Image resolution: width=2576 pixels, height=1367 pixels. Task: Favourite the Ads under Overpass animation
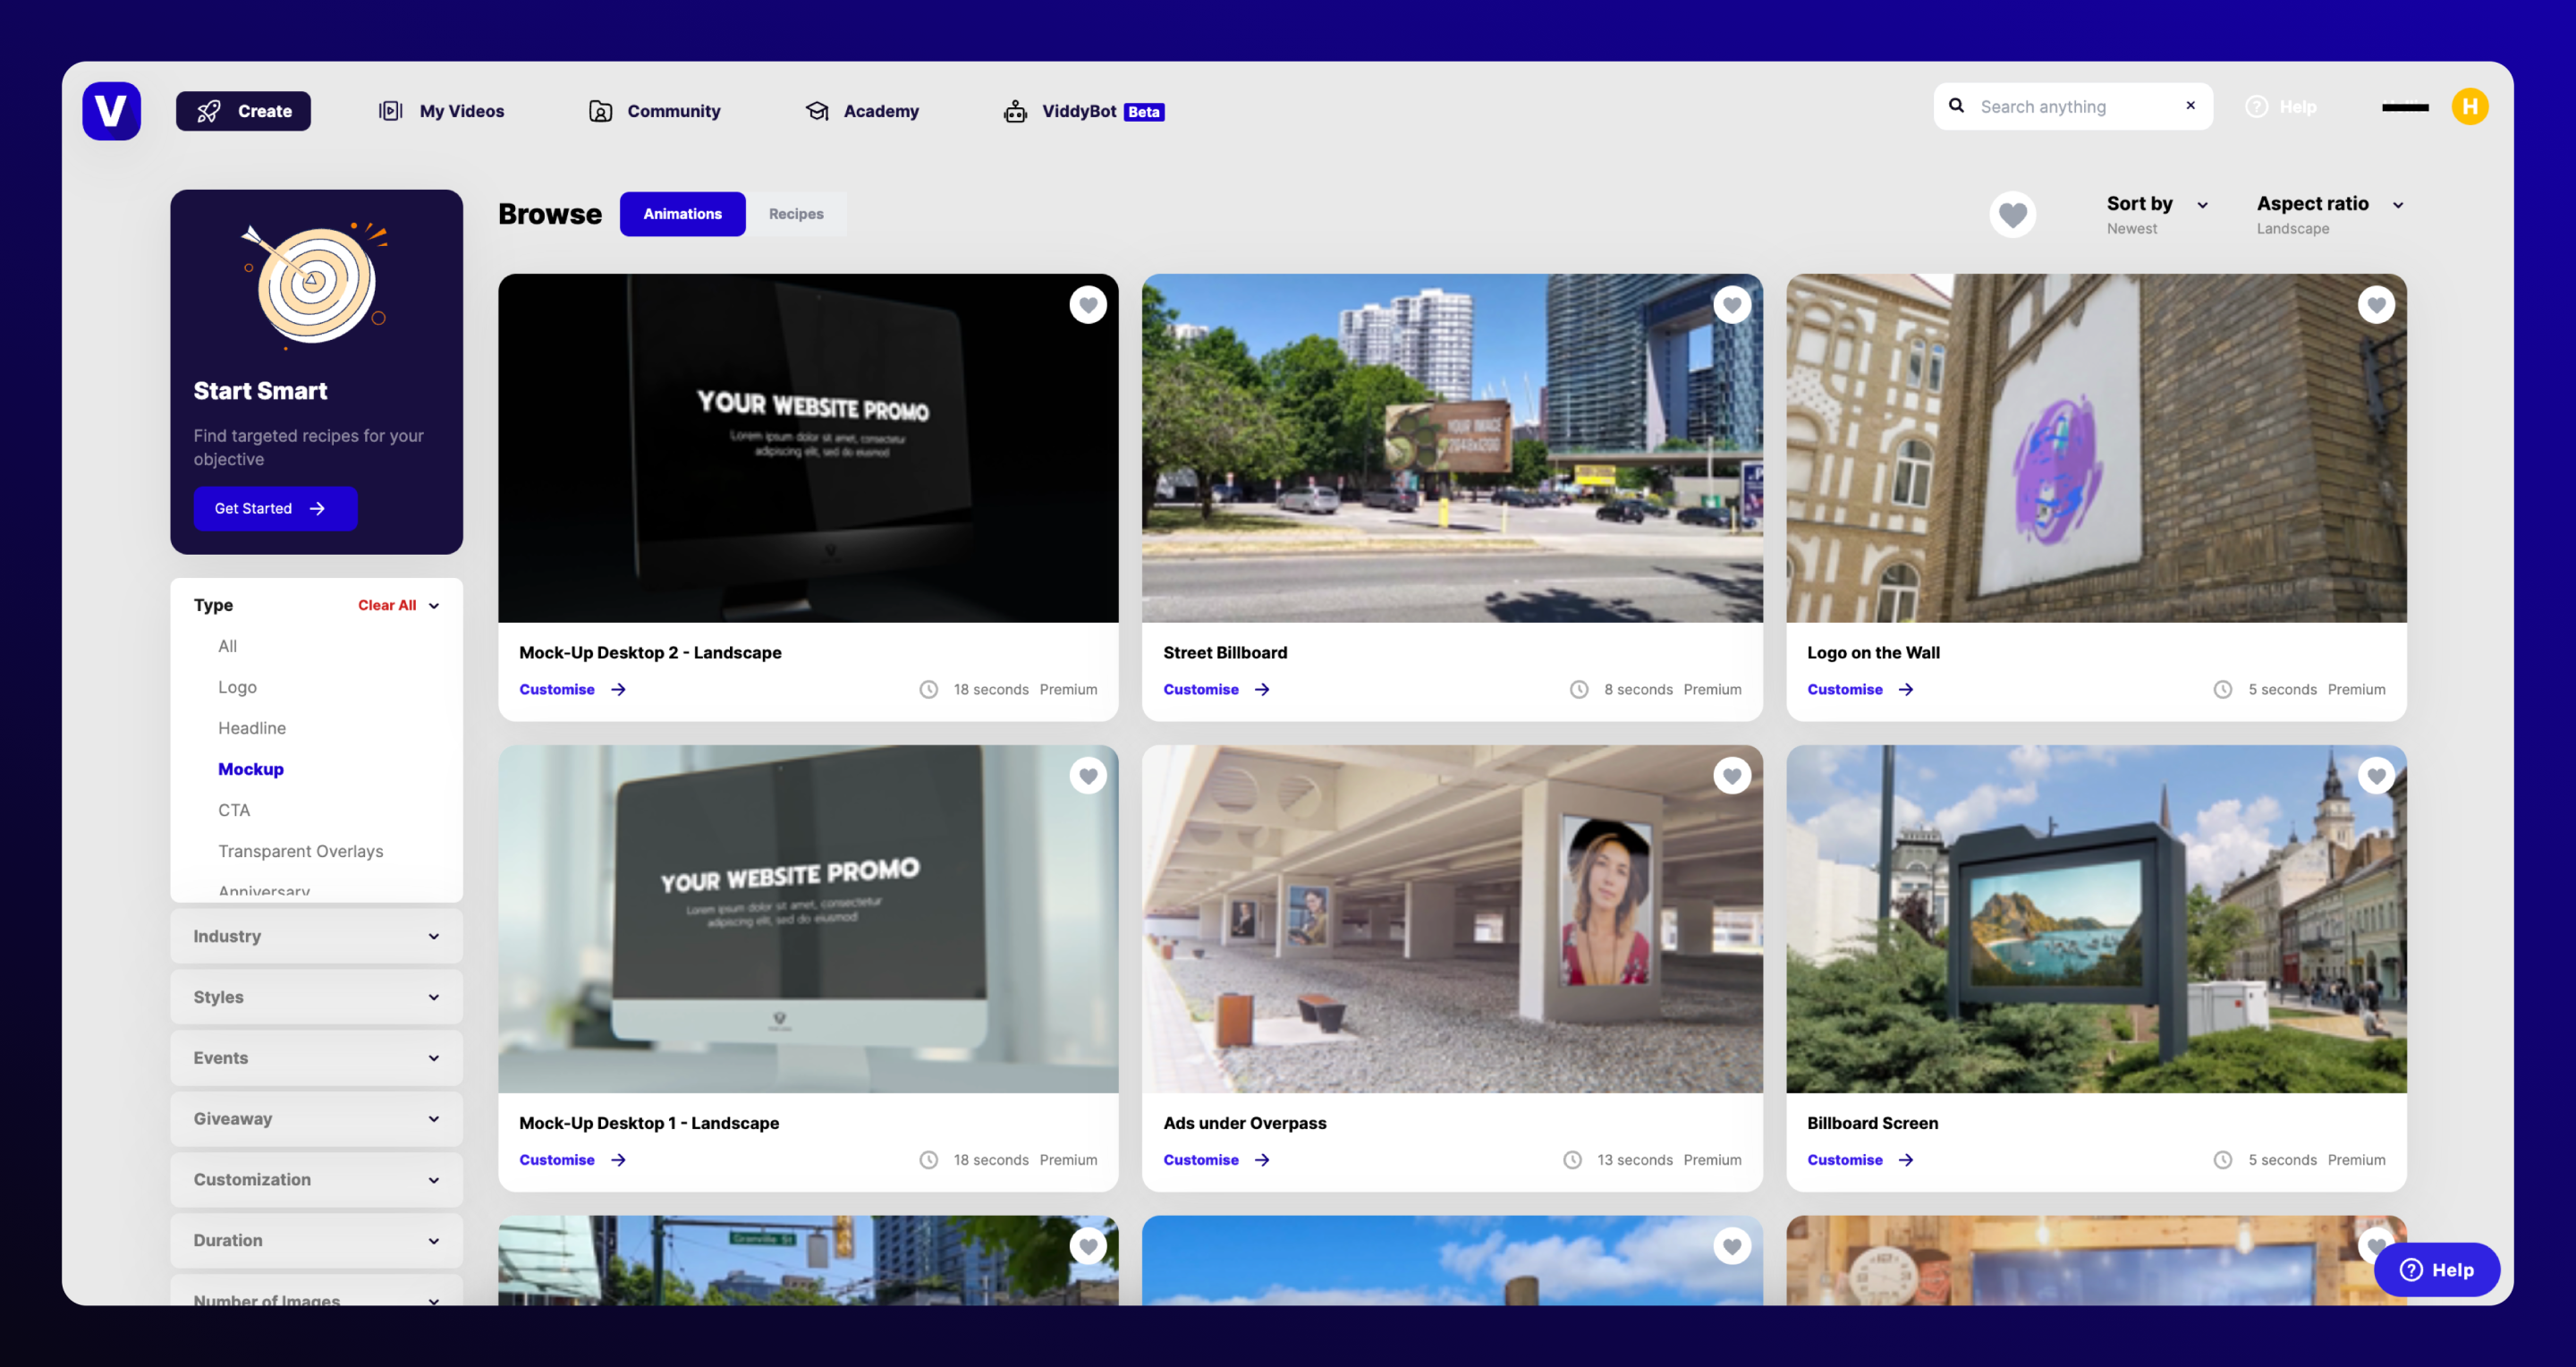1731,776
